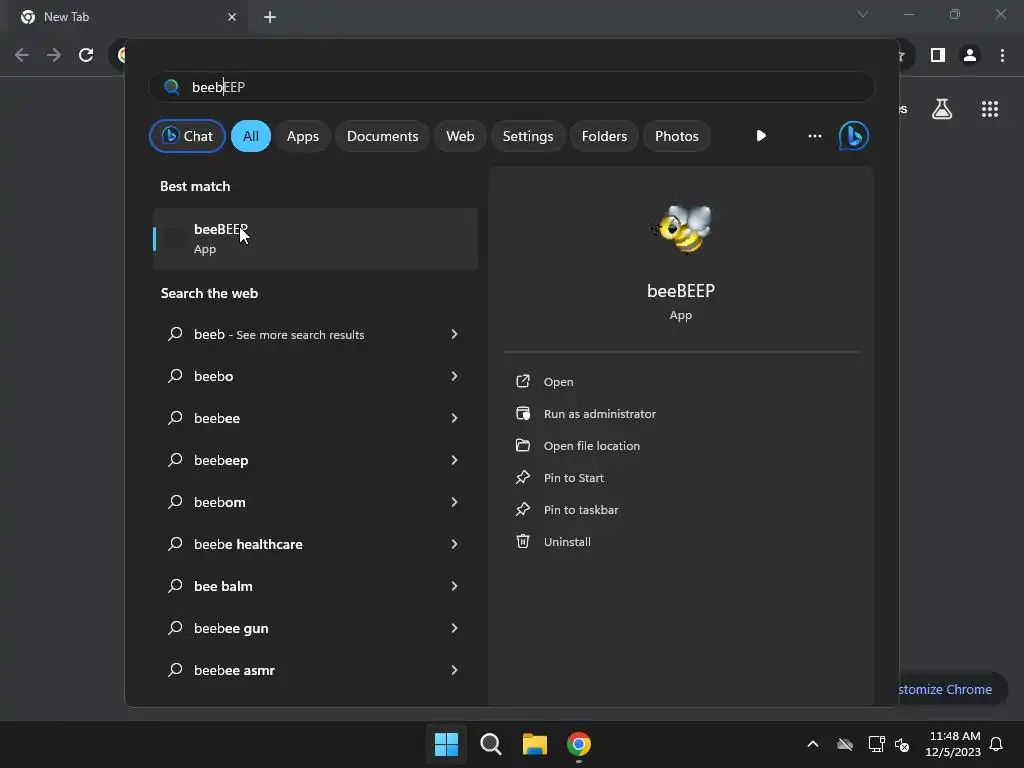Image resolution: width=1024 pixels, height=768 pixels.
Task: Choose Open file location
Action: pos(592,445)
